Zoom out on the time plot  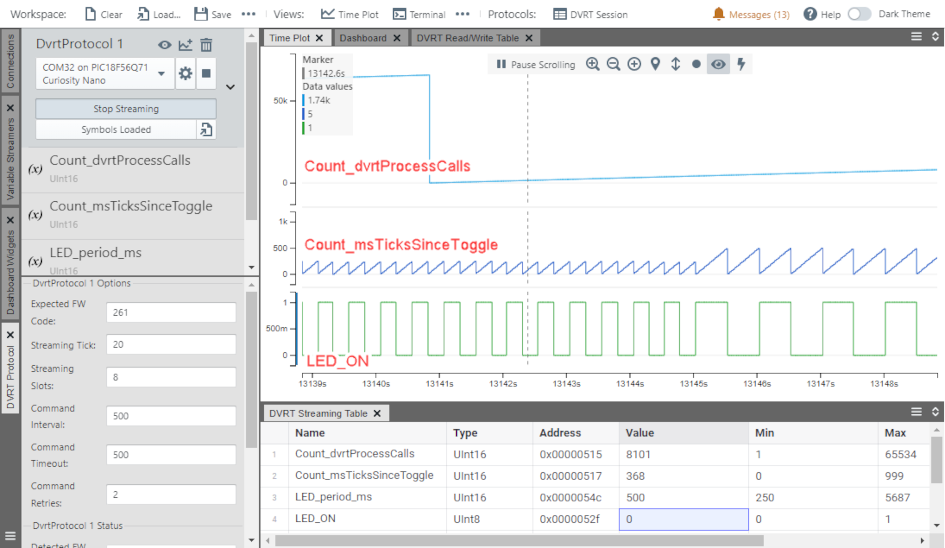[x=613, y=64]
